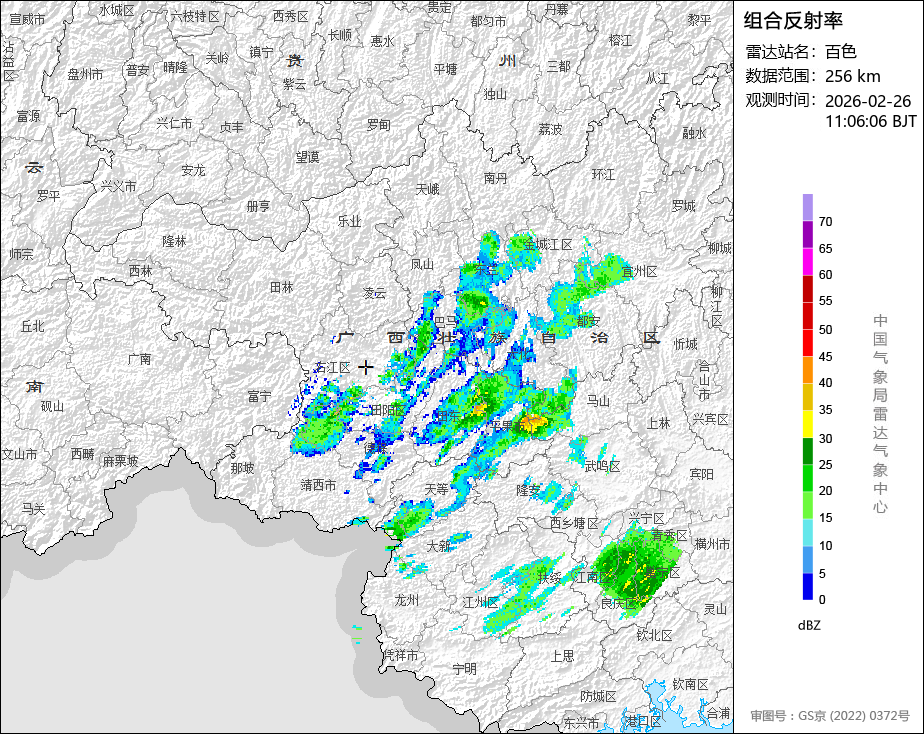This screenshot has width=924, height=734.
Task: Click the 宜州区 map label
Action: click(639, 272)
